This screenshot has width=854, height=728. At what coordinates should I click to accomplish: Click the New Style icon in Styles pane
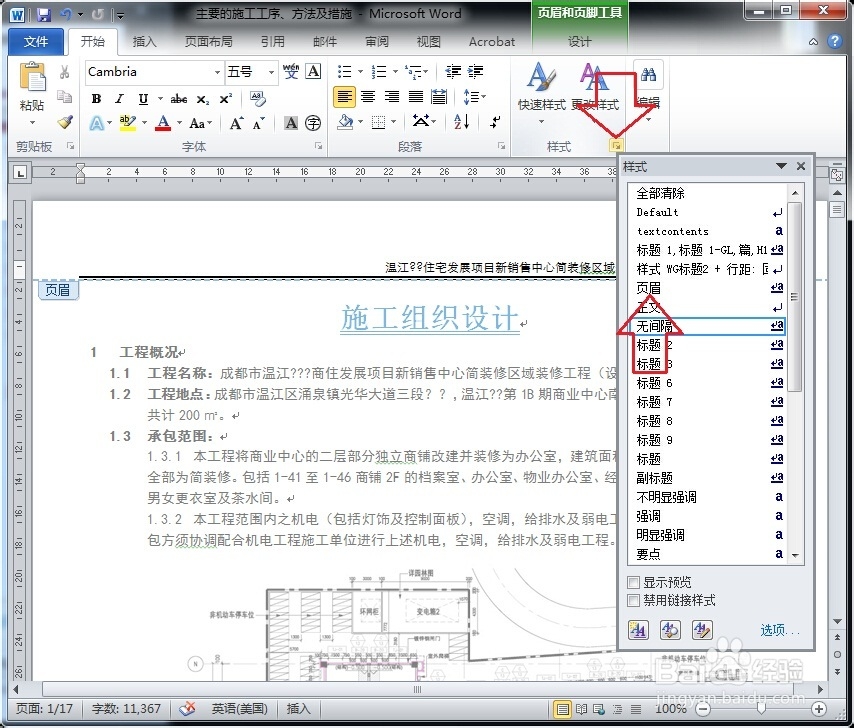637,630
